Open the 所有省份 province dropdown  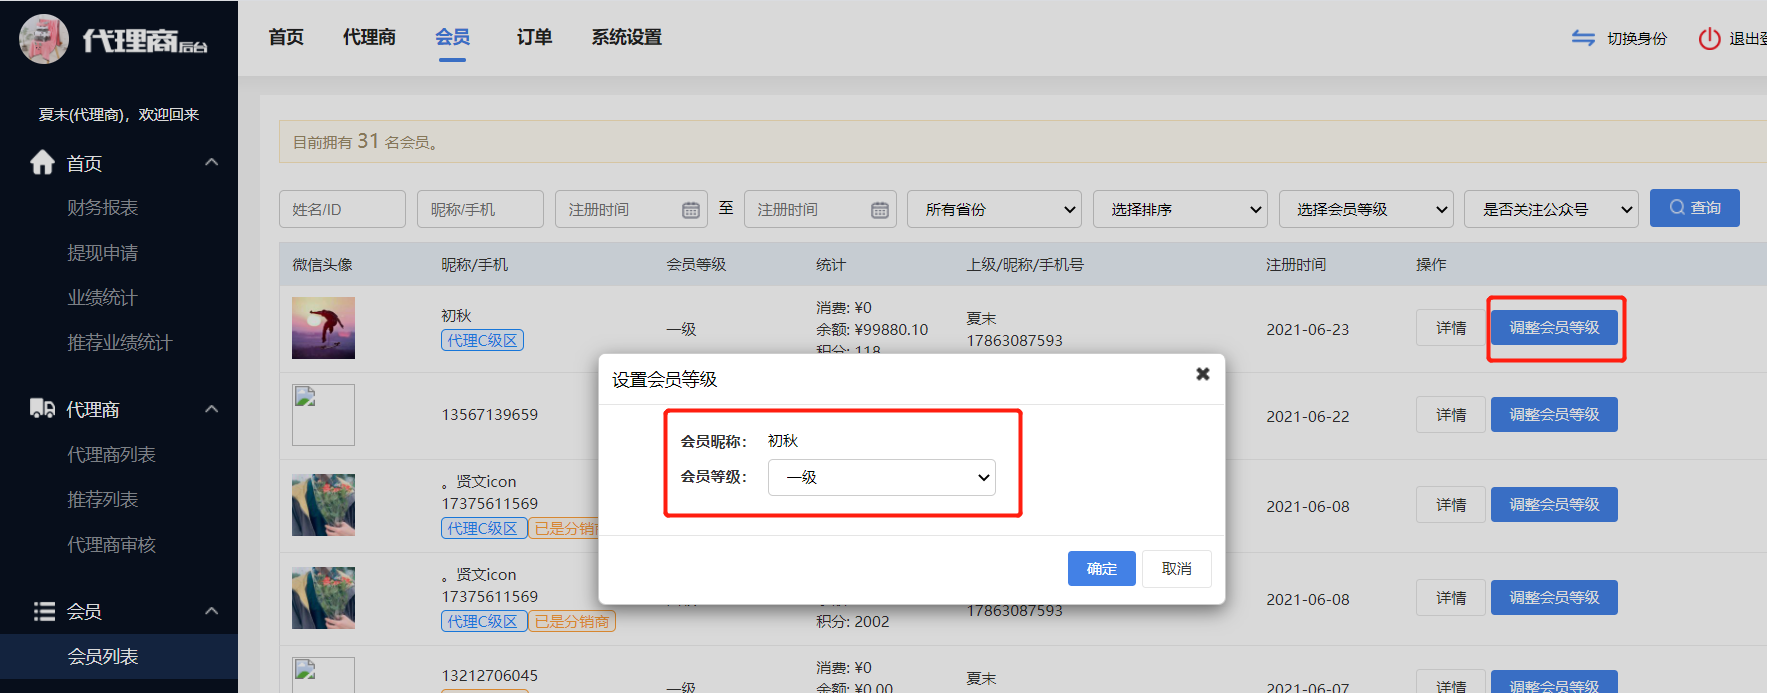[993, 210]
